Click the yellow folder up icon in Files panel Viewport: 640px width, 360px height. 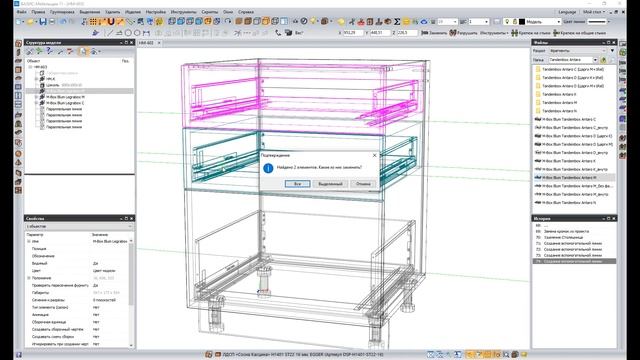pos(603,60)
